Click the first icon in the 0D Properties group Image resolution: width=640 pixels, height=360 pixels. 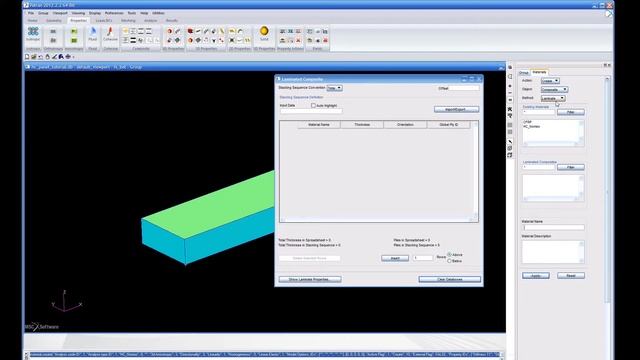[169, 31]
